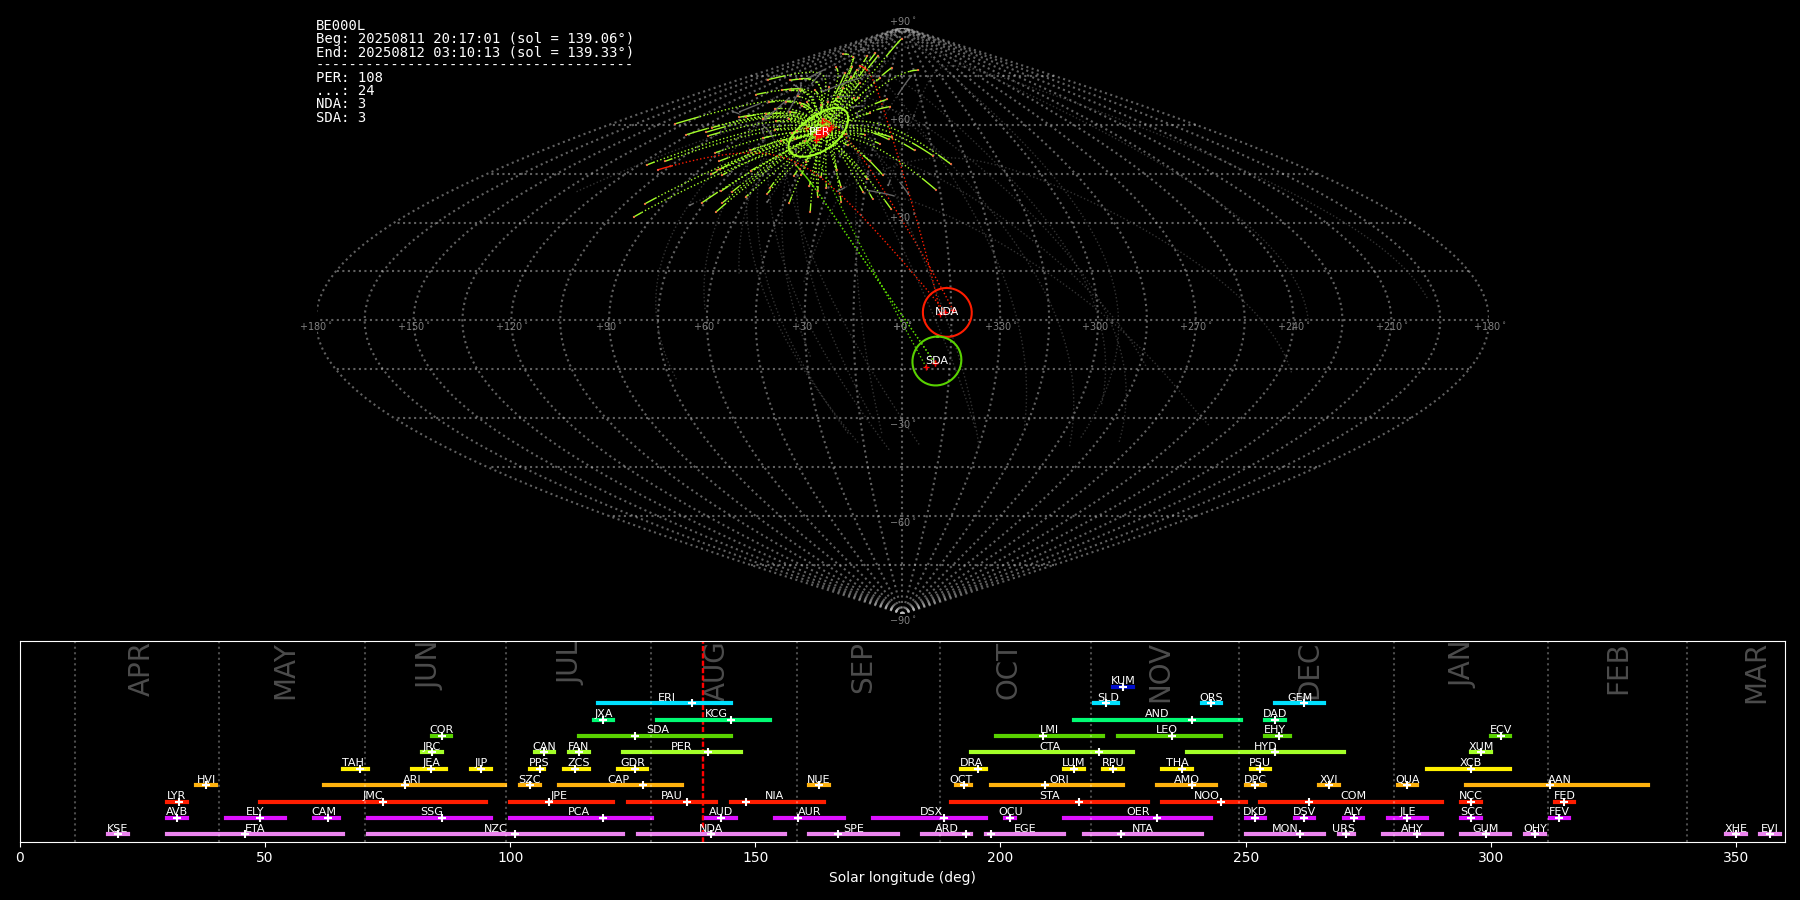Click the DEC month label
The height and width of the screenshot is (900, 1800).
(1309, 673)
